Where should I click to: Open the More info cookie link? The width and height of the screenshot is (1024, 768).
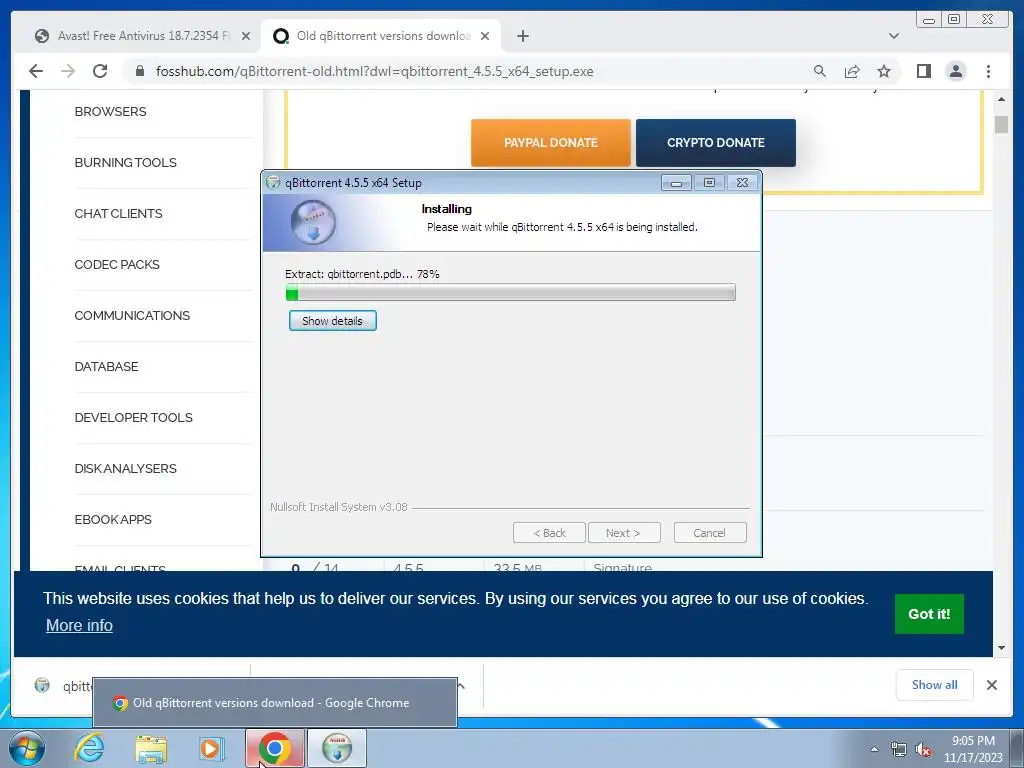pyautogui.click(x=79, y=625)
